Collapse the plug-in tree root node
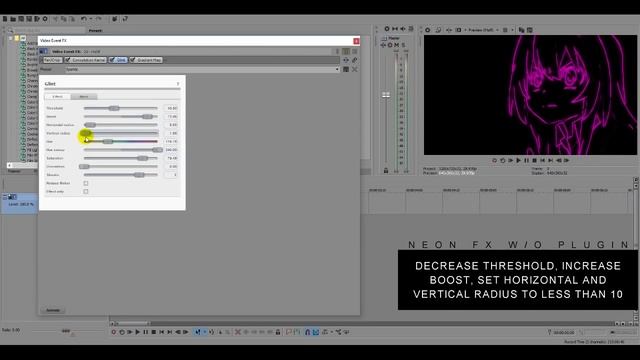Viewport: 640px width, 360px height. (x=10, y=38)
